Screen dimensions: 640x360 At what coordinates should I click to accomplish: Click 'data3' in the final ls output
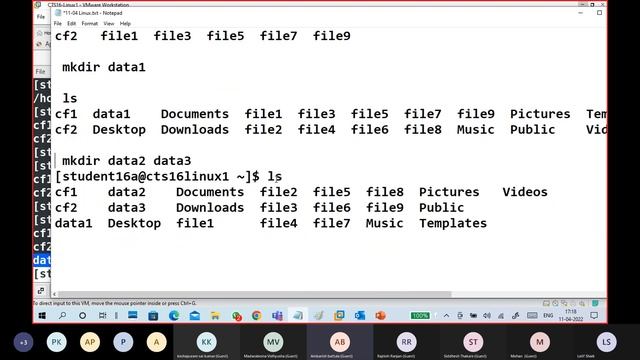(127, 208)
